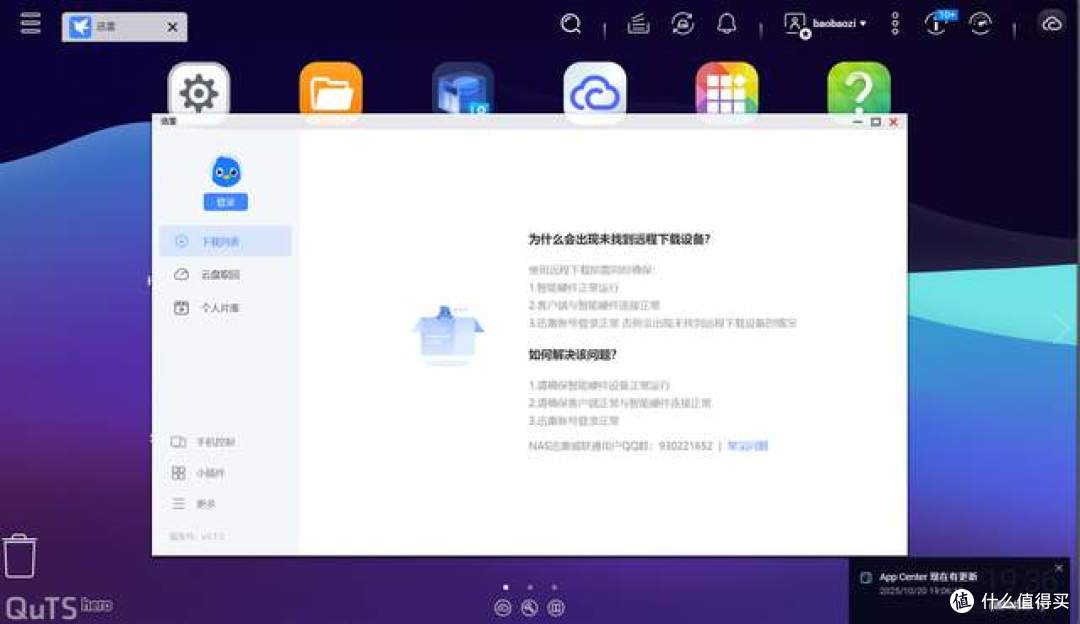Click the Xunlei blue bird avatar
Viewport: 1080px width, 624px height.
226,171
